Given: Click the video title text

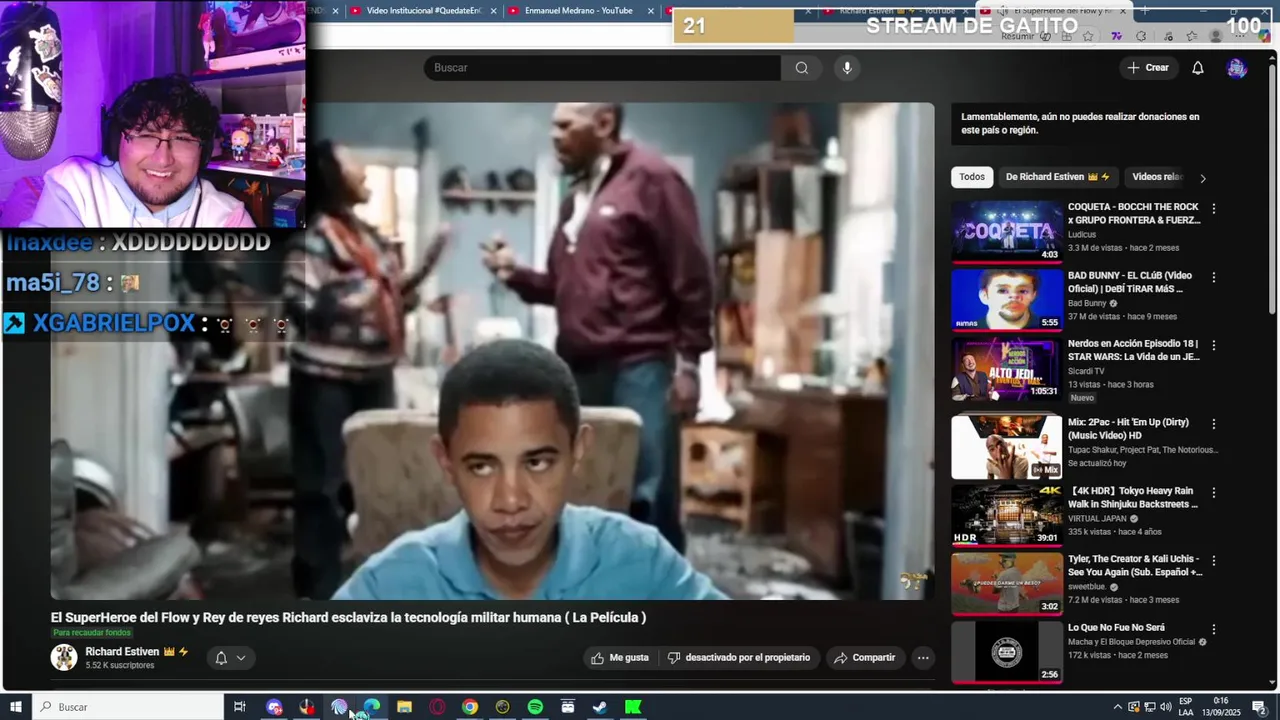Looking at the screenshot, I should [348, 618].
